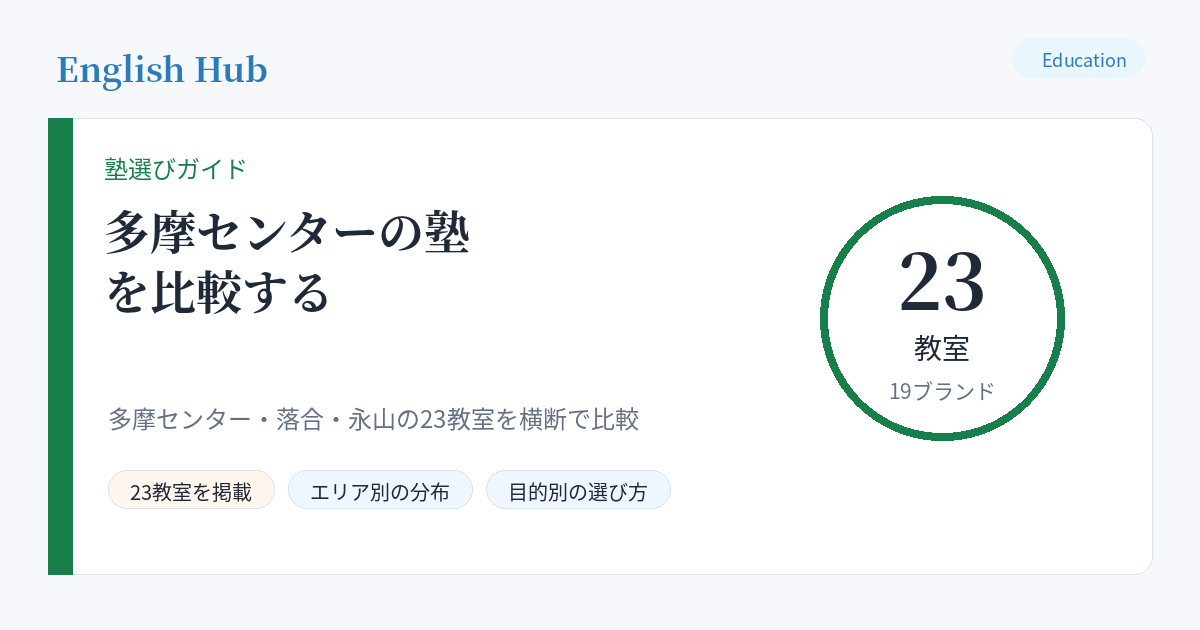Image resolution: width=1200 pixels, height=630 pixels.
Task: Click the green vertical accent bar
Action: coord(60,346)
